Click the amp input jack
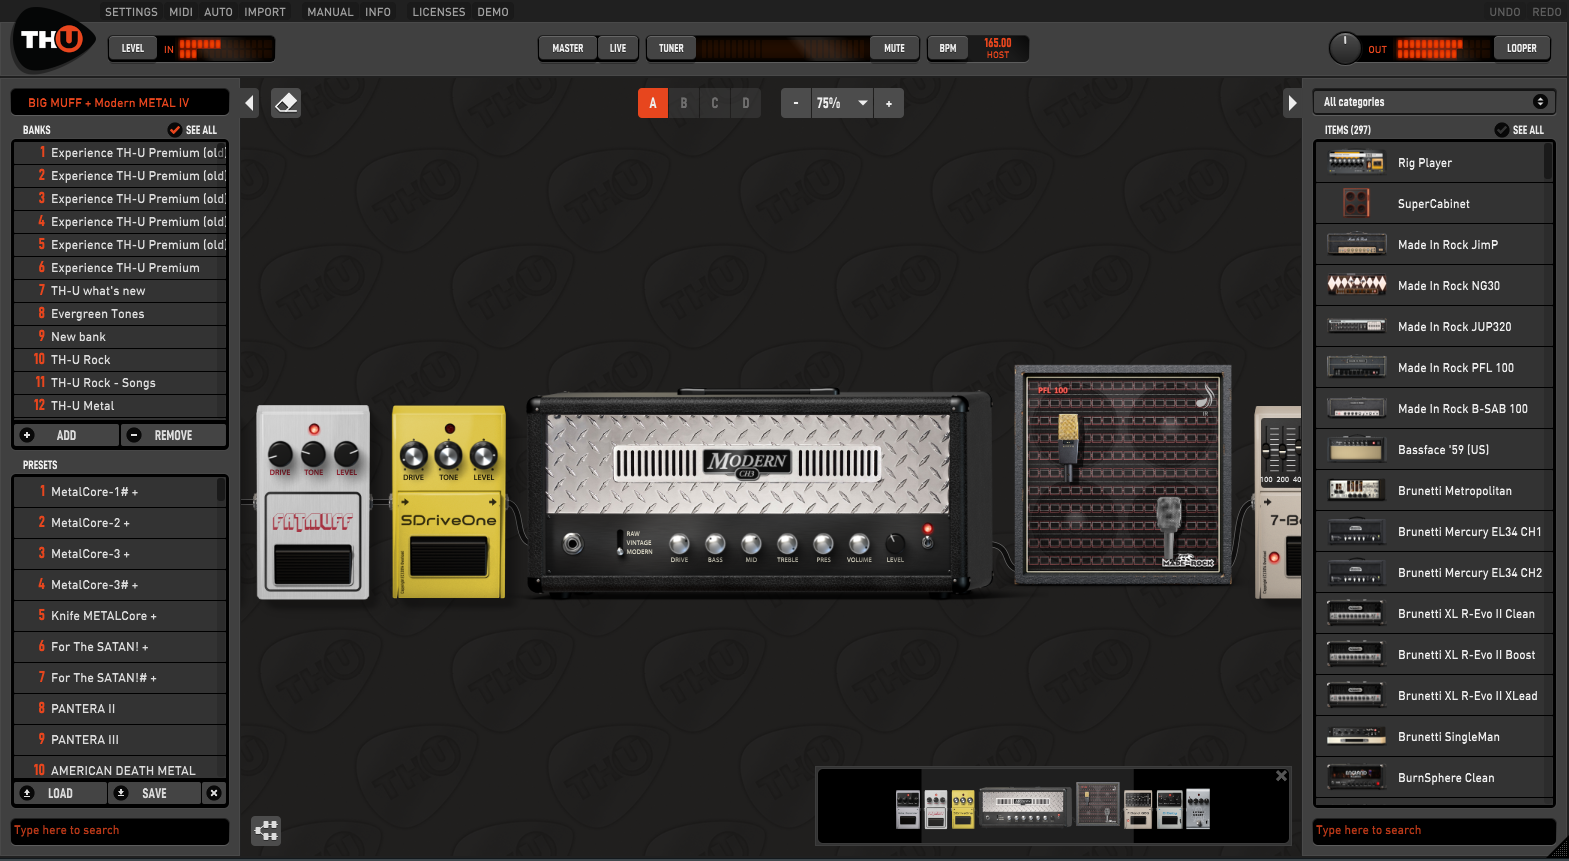The width and height of the screenshot is (1569, 861). [572, 543]
